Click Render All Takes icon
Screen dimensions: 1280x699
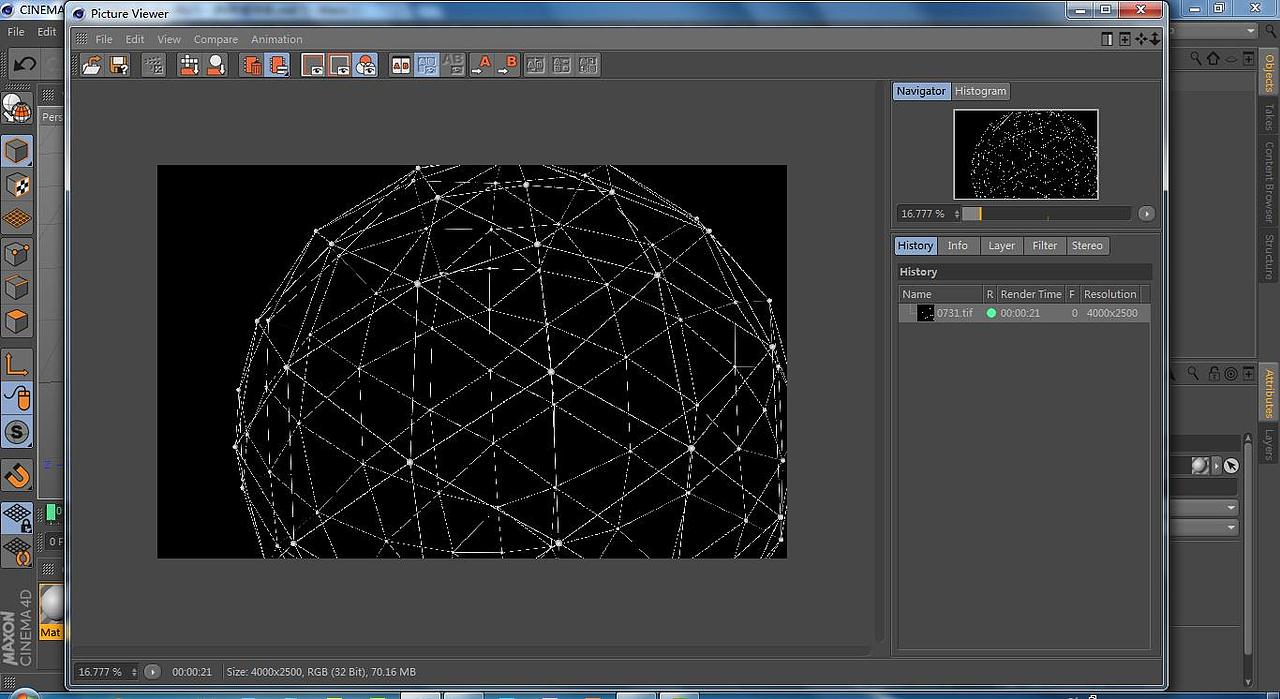tap(189, 65)
